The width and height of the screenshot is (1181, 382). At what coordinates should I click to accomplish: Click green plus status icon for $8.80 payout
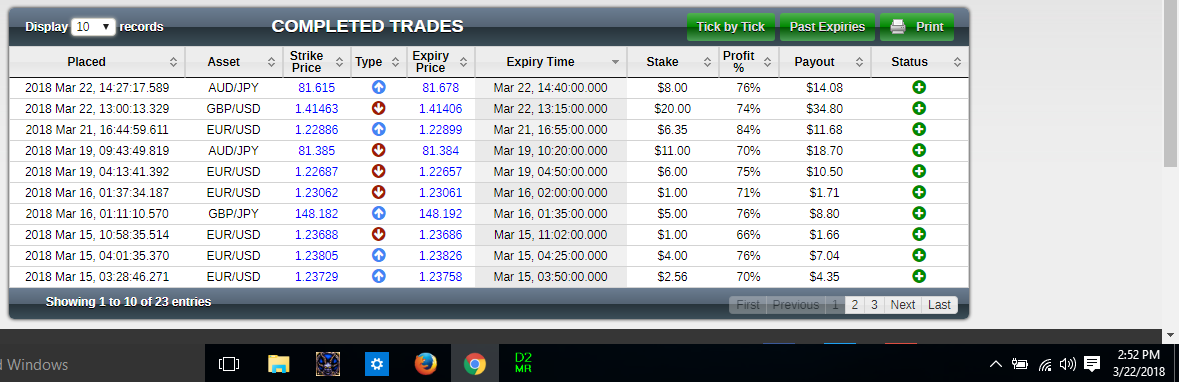(919, 213)
